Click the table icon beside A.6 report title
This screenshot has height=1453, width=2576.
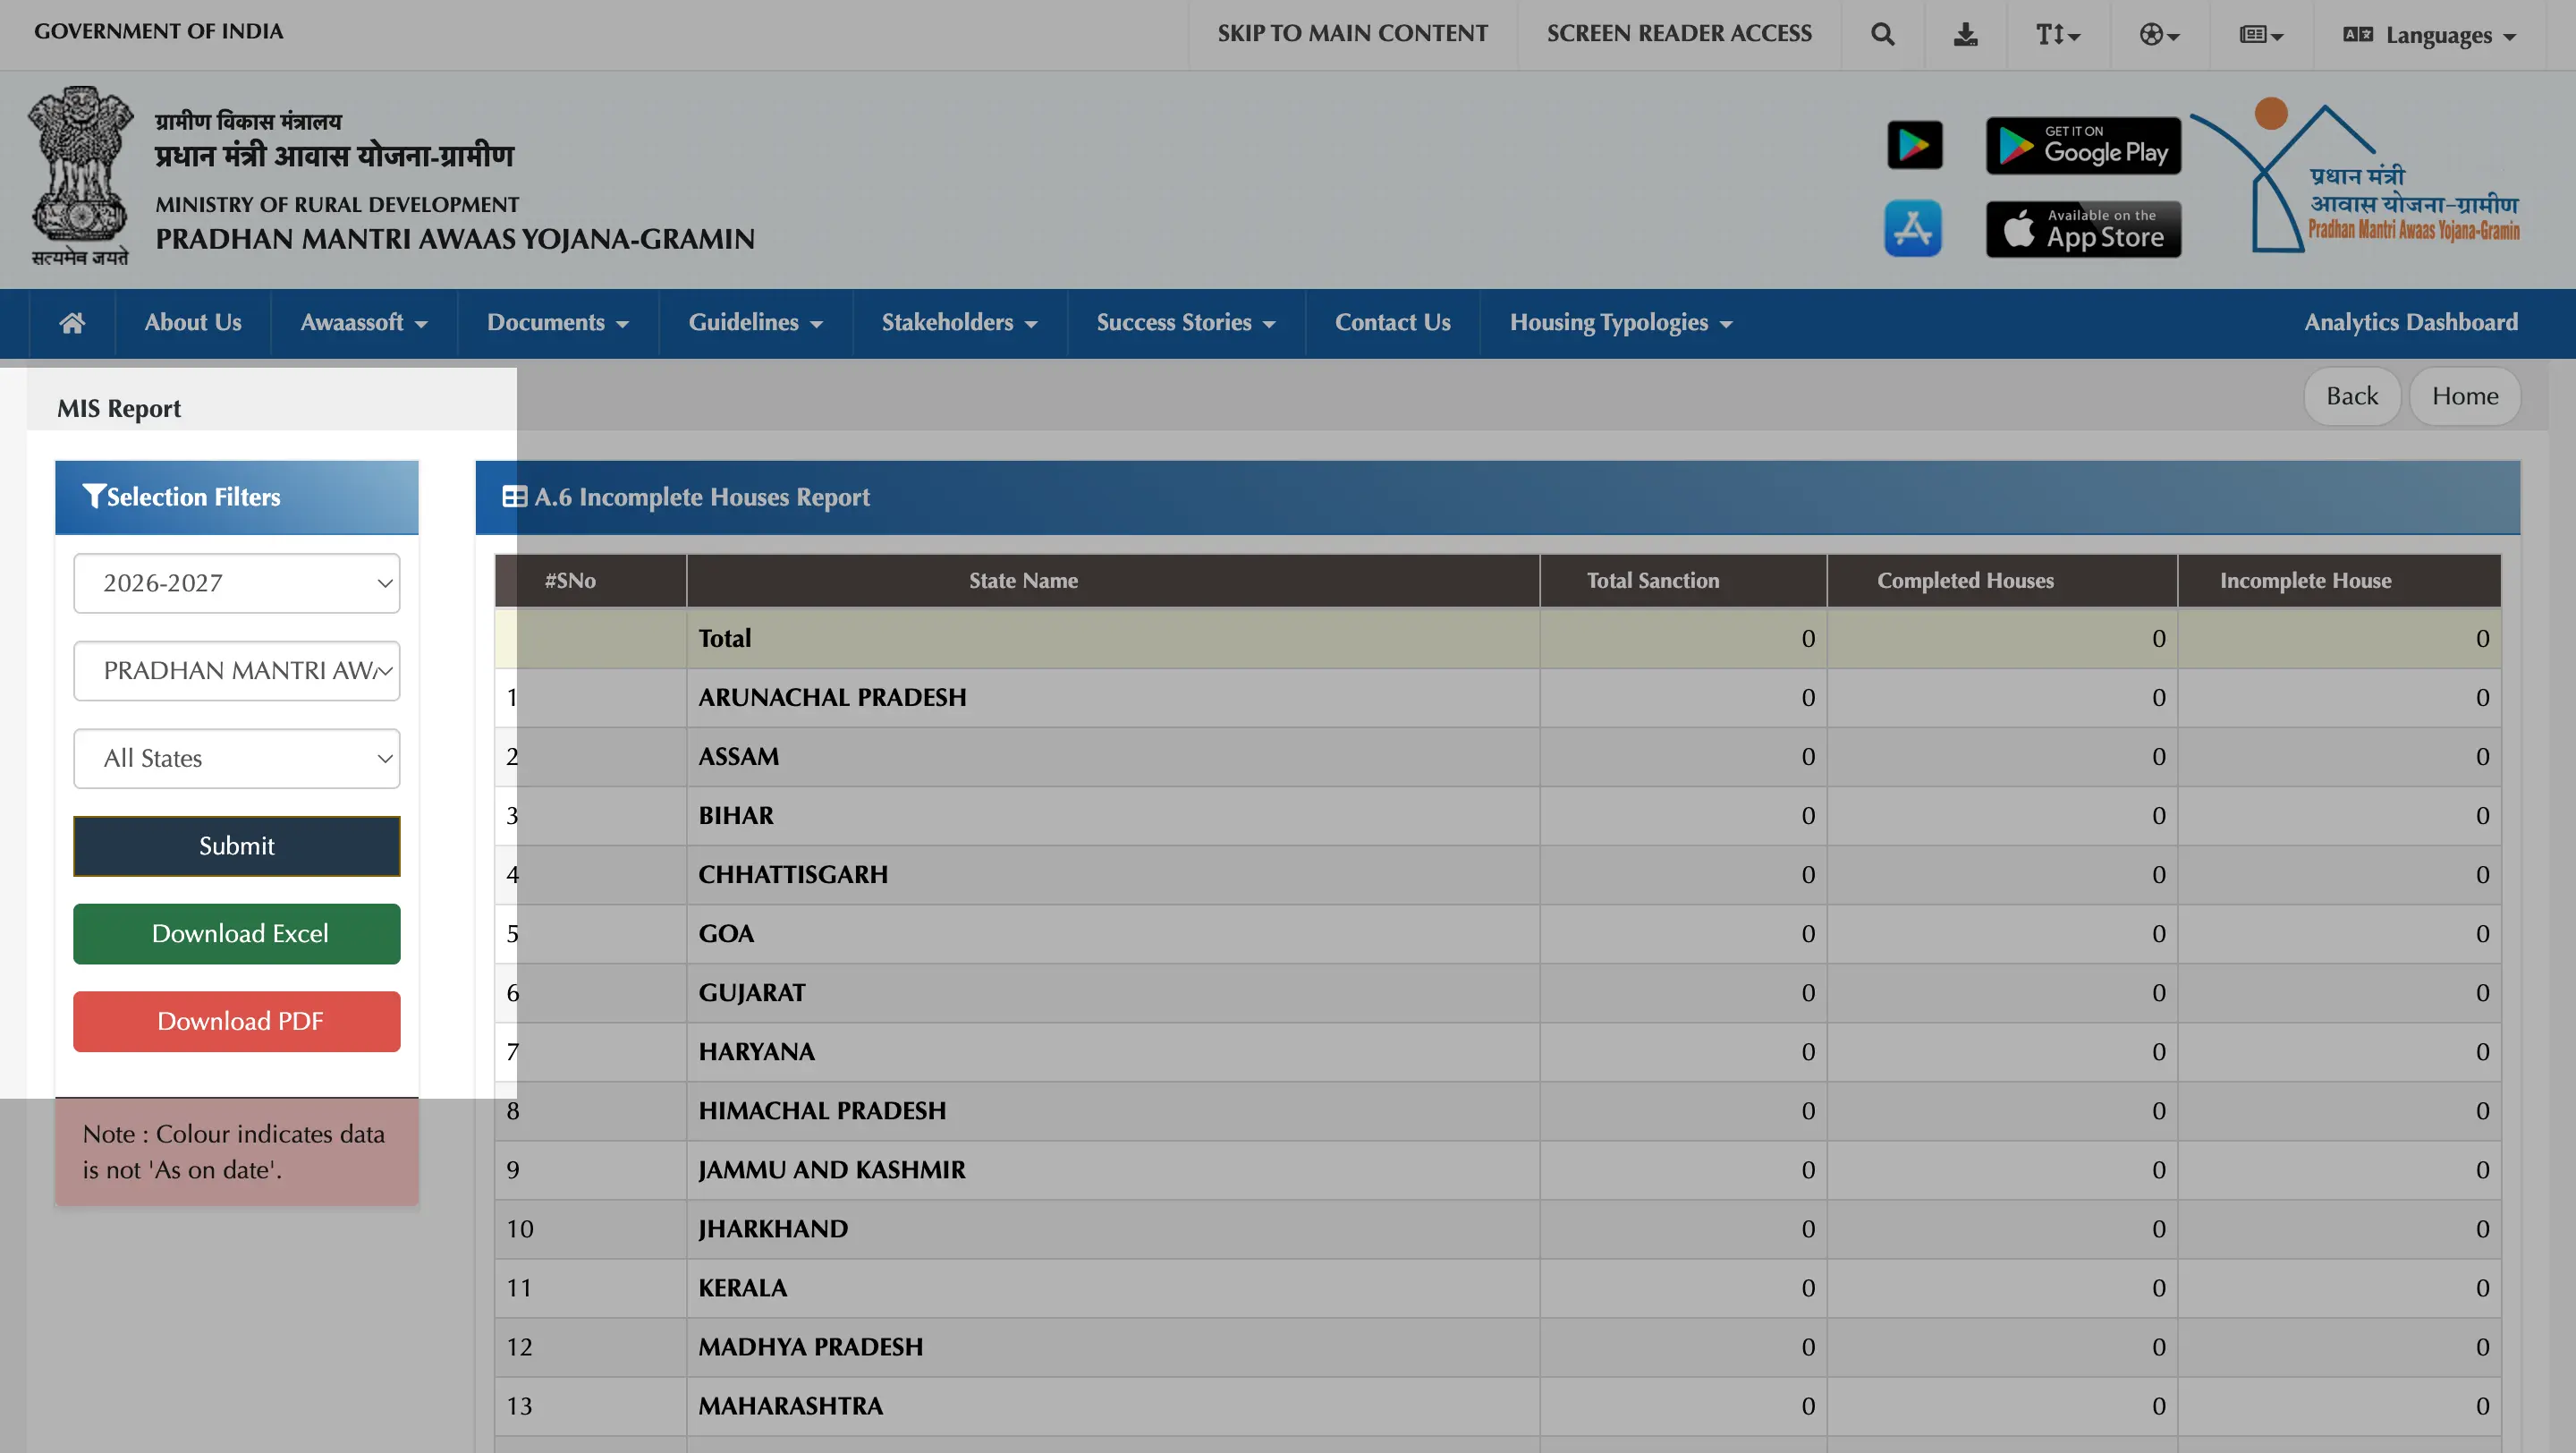tap(514, 497)
